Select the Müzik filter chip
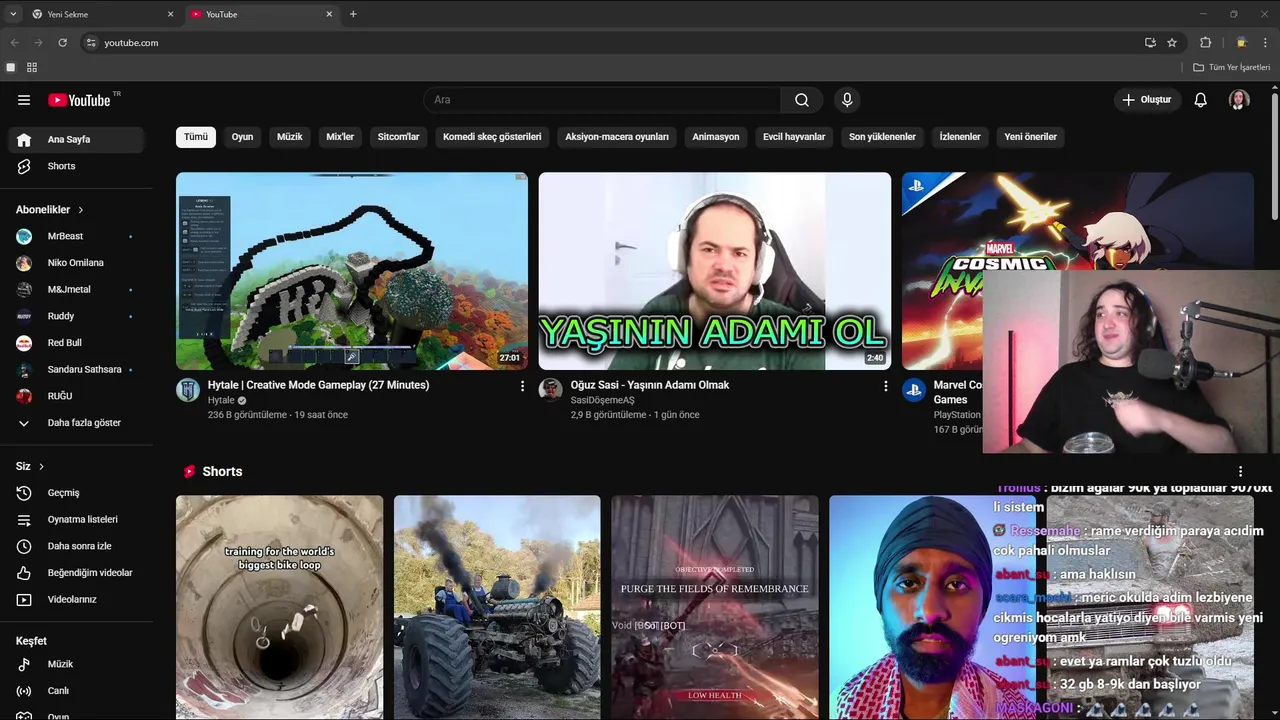The image size is (1280, 720). pos(290,137)
